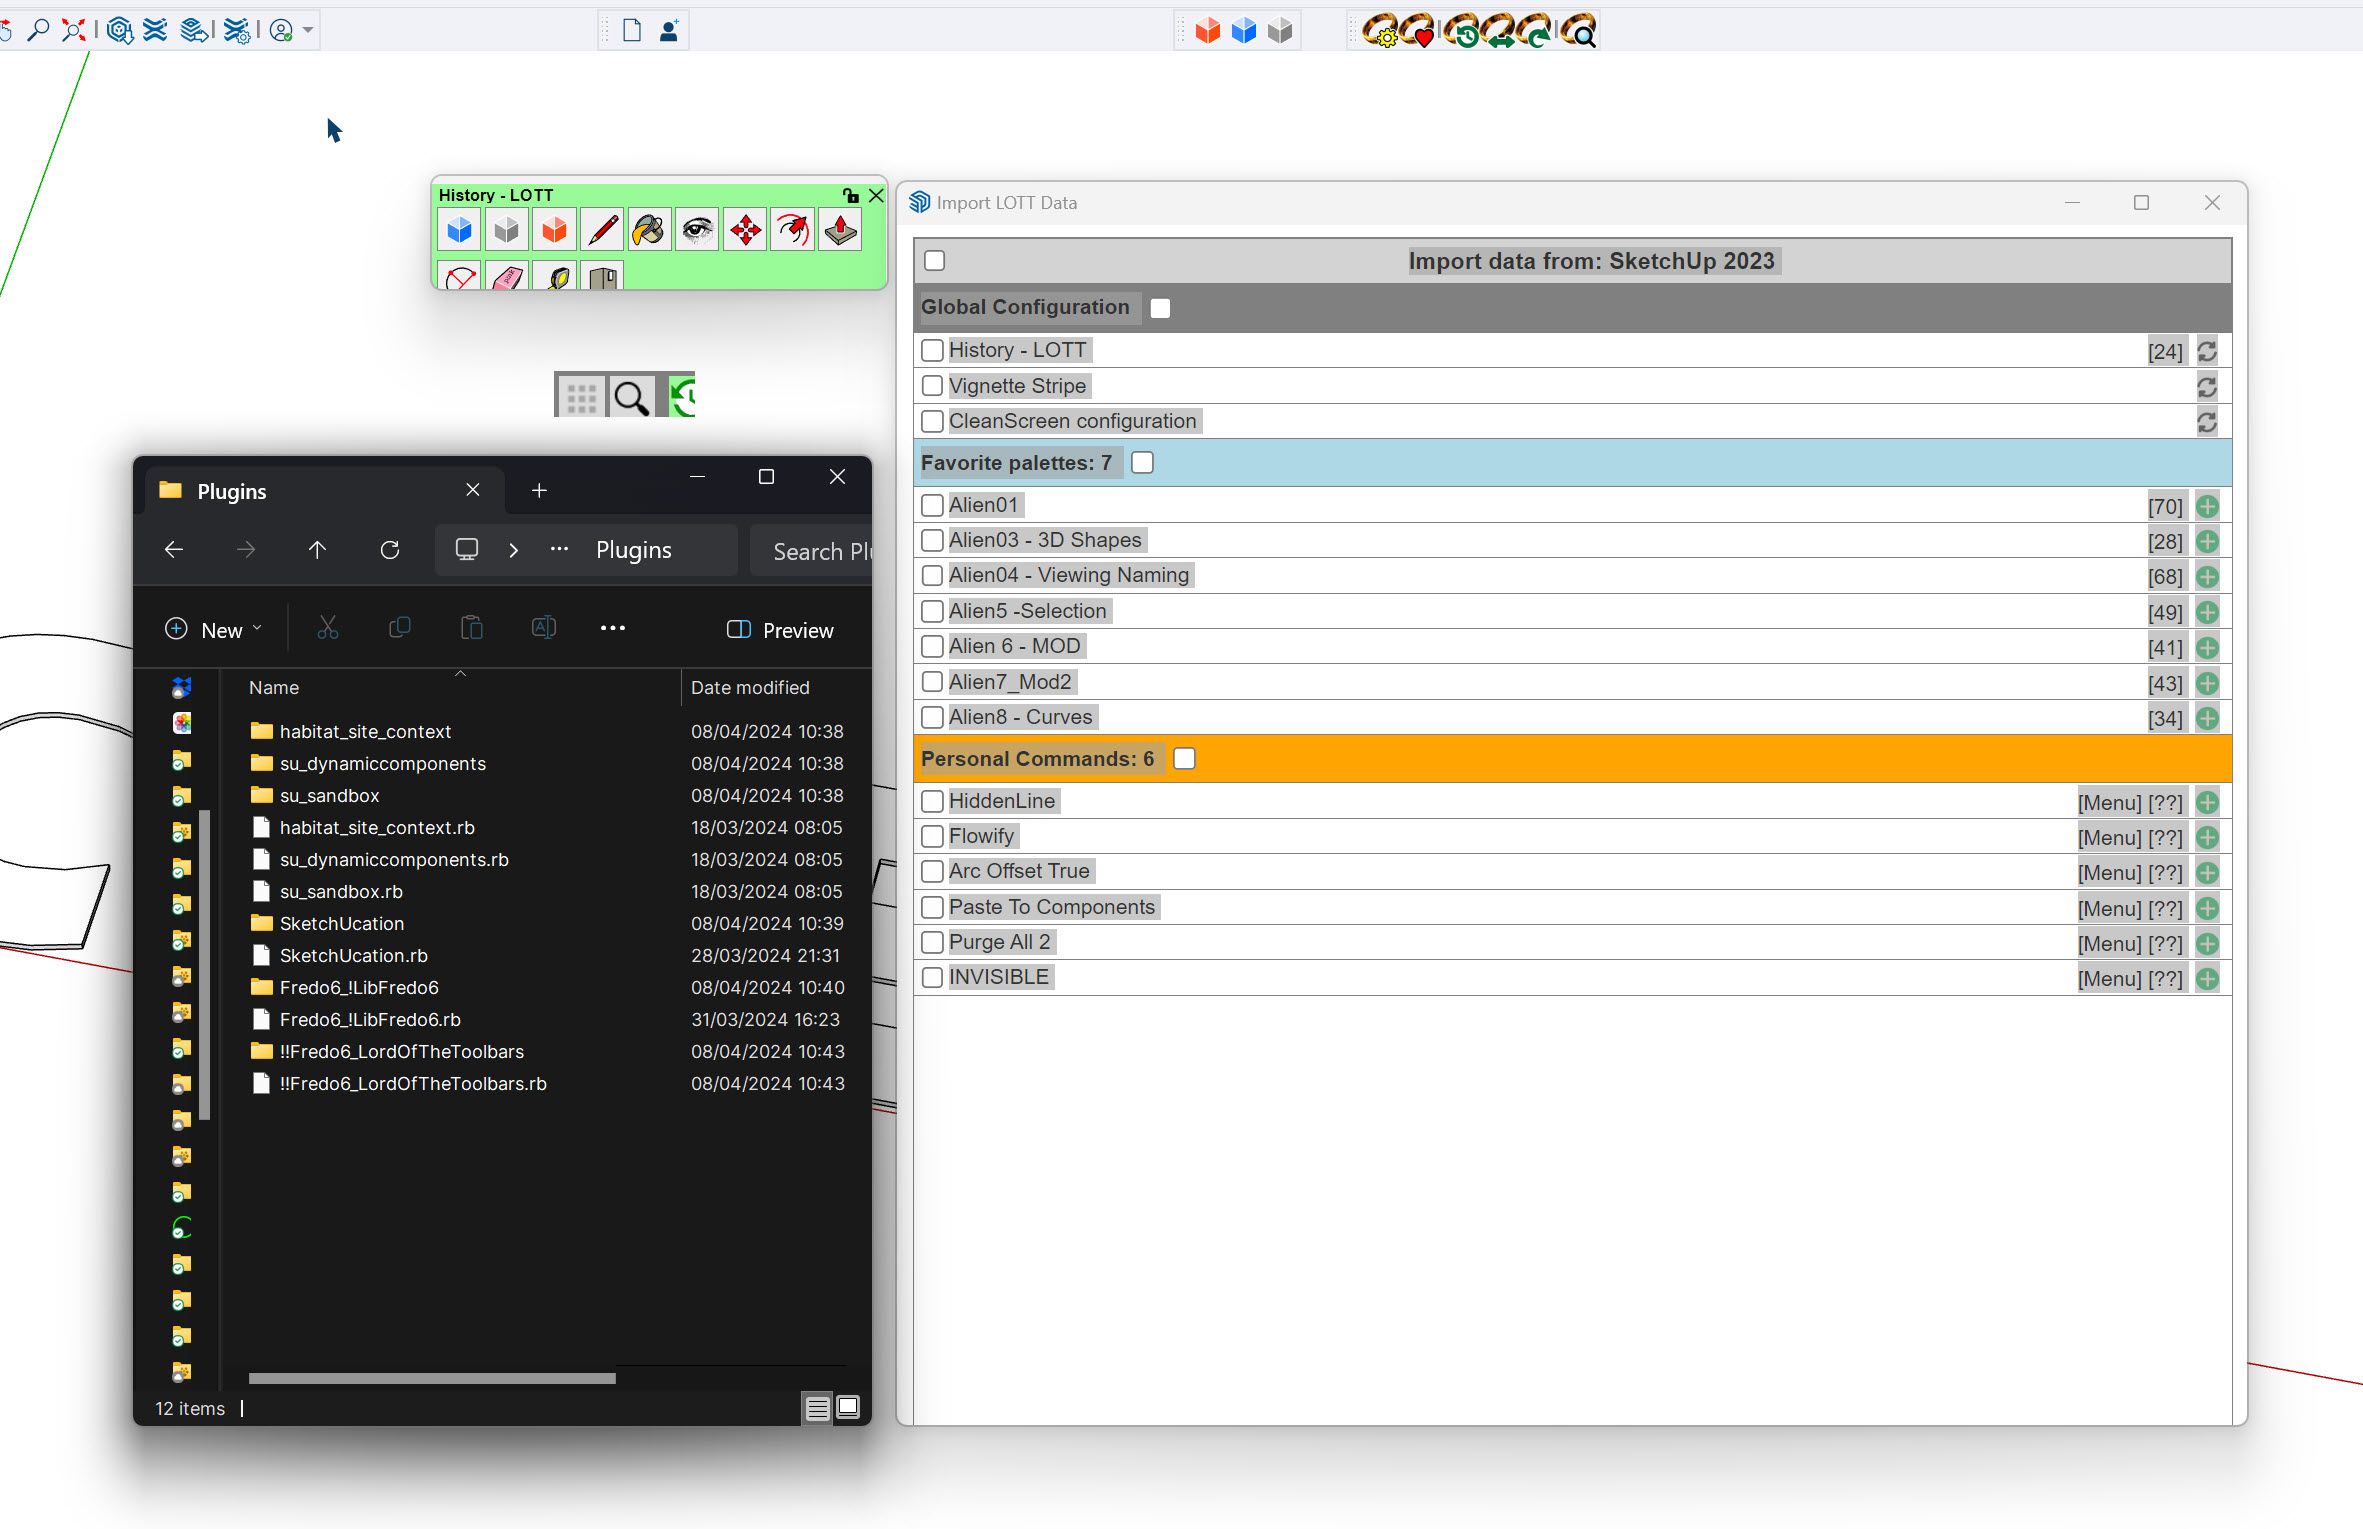The height and width of the screenshot is (1529, 2363).
Task: Click the plus button next to Alien7_Mod2
Action: [2210, 680]
